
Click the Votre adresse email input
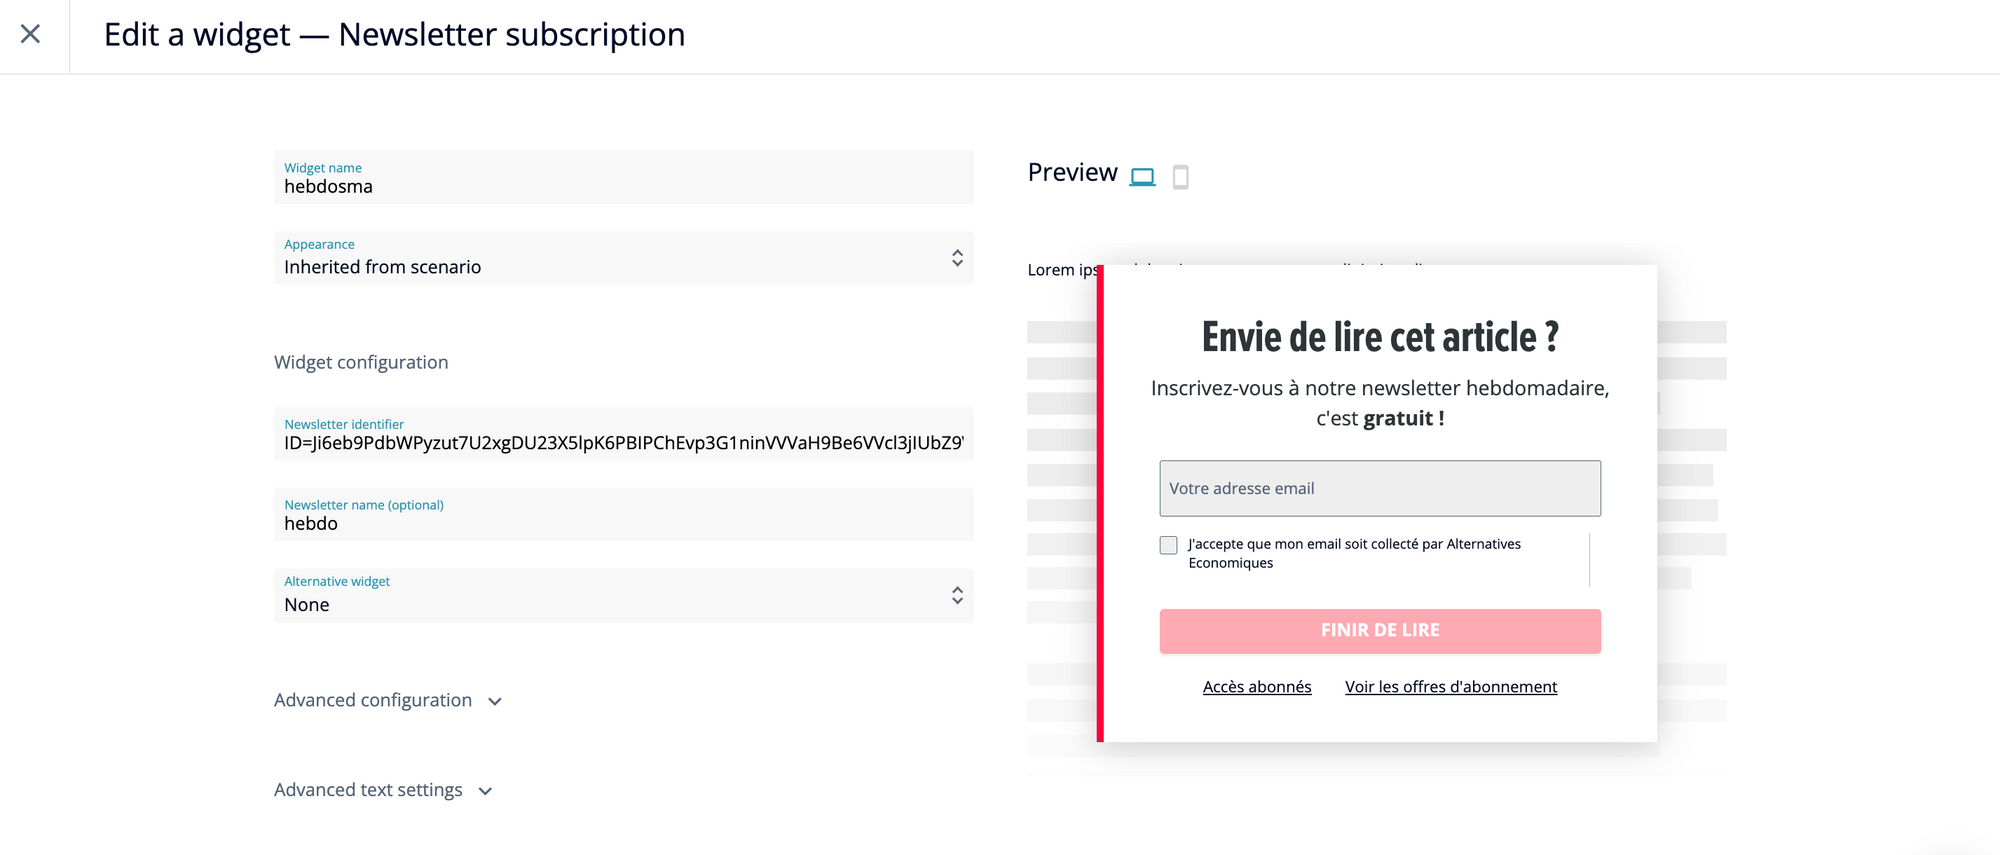1380,488
